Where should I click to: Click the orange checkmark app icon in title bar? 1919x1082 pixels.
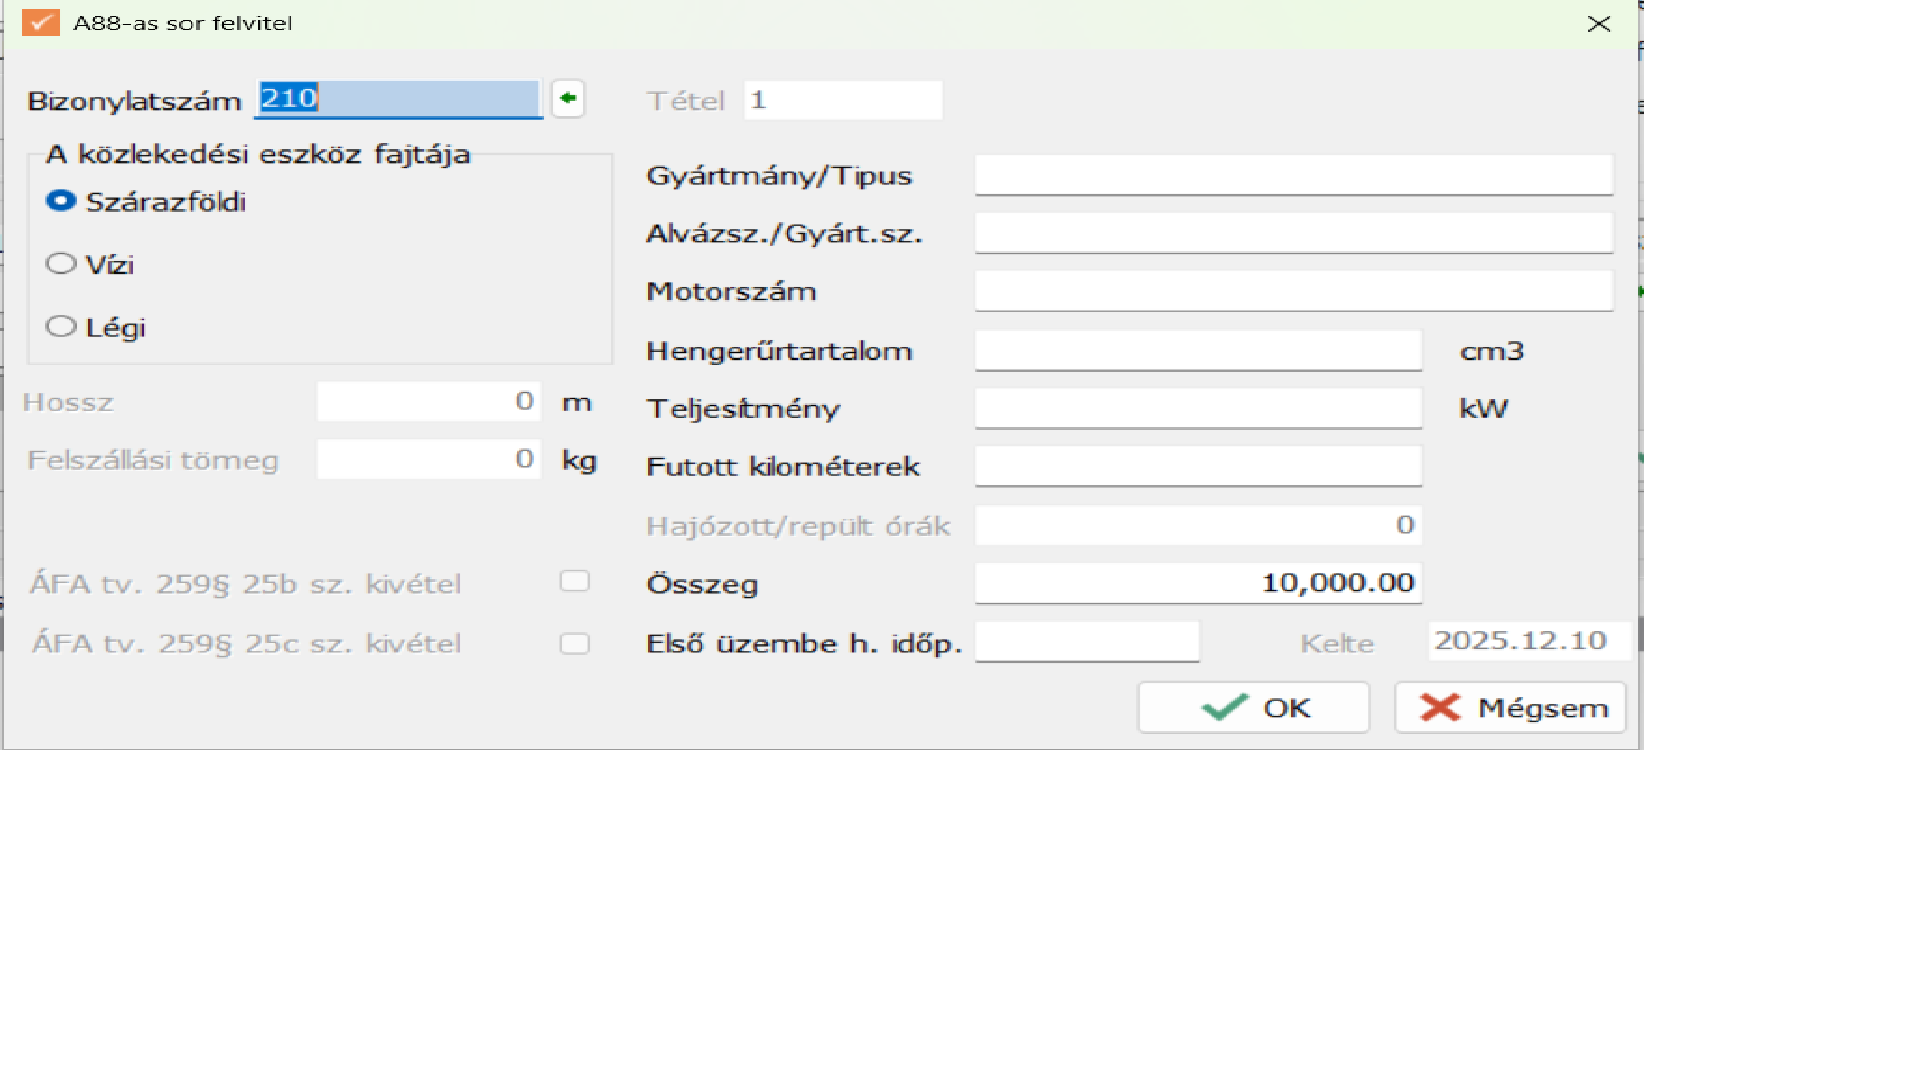[41, 23]
